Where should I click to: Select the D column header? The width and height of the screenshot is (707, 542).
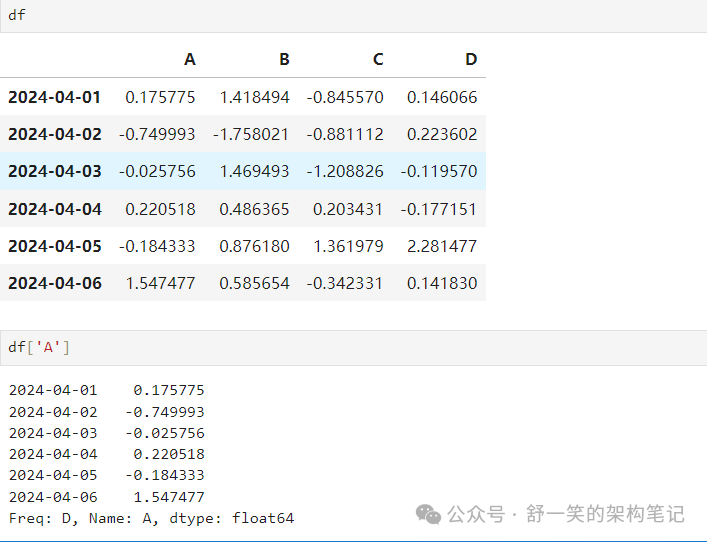coord(471,59)
